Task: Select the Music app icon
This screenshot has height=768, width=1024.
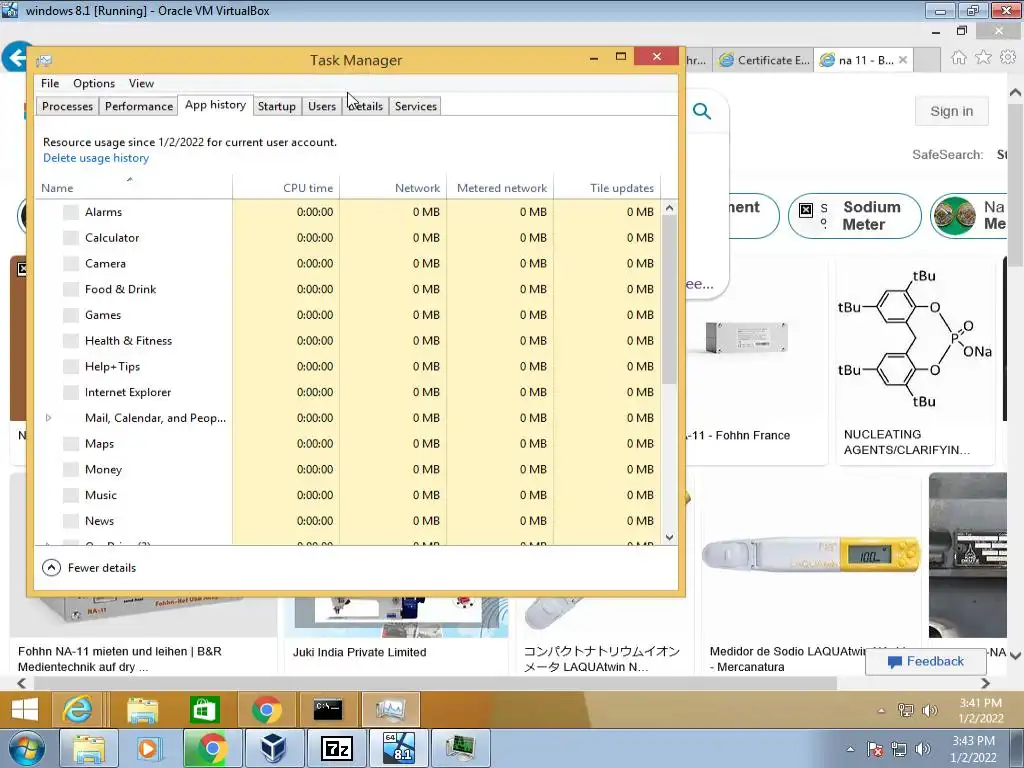Action: point(71,495)
